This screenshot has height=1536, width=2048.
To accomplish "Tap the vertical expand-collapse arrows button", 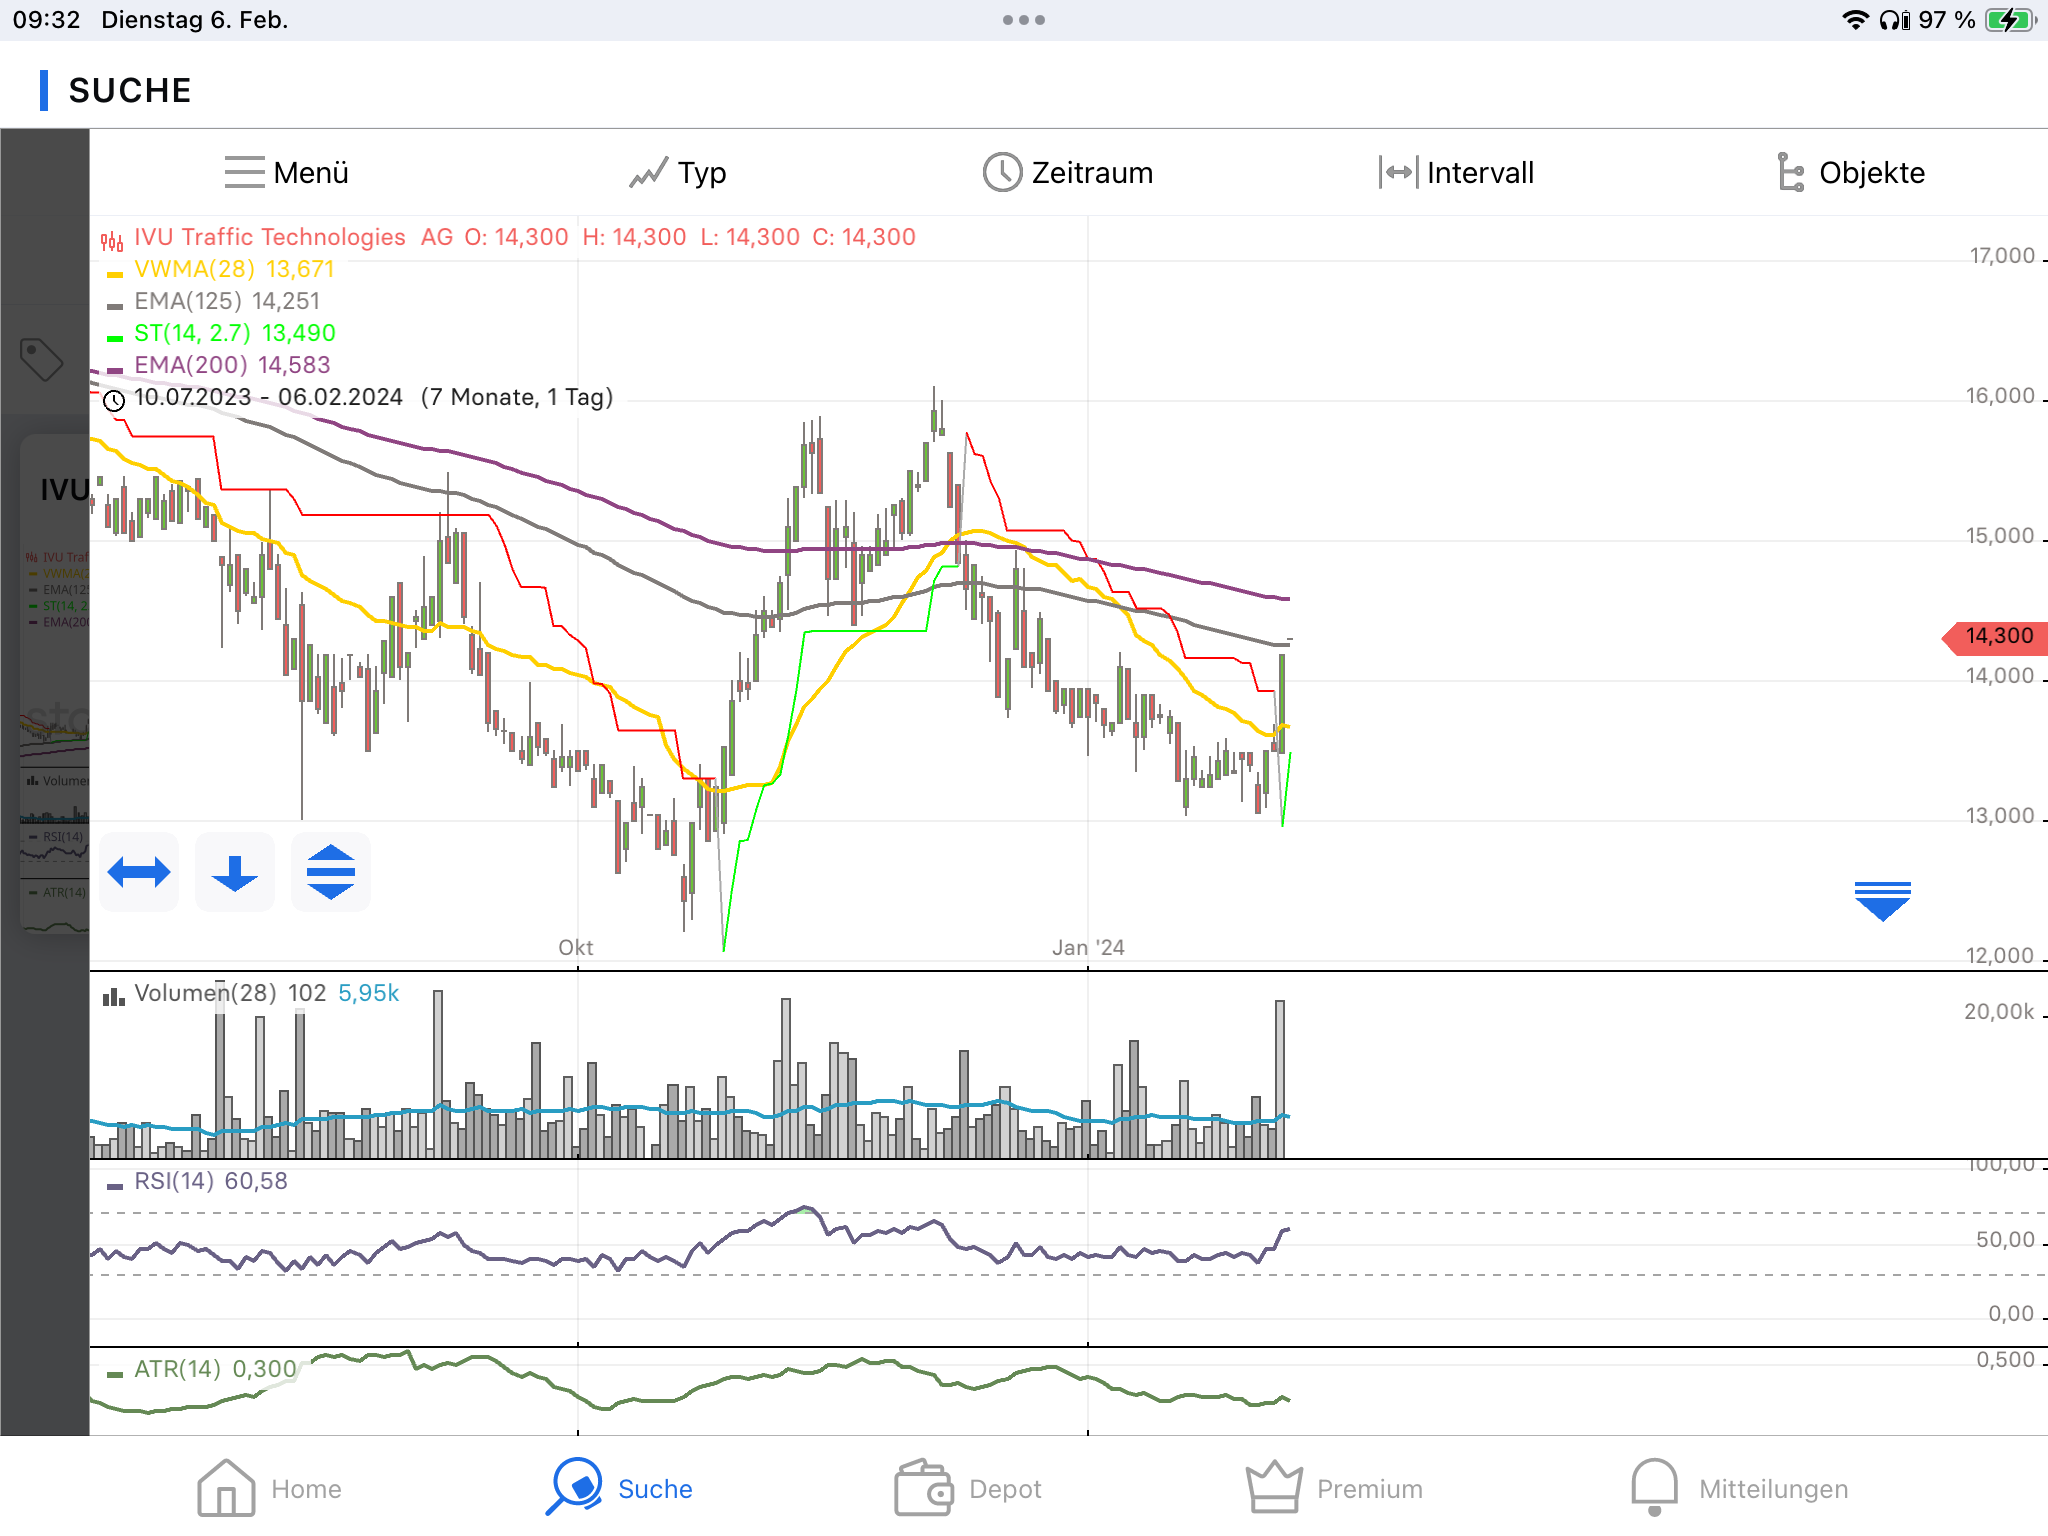I will point(331,872).
